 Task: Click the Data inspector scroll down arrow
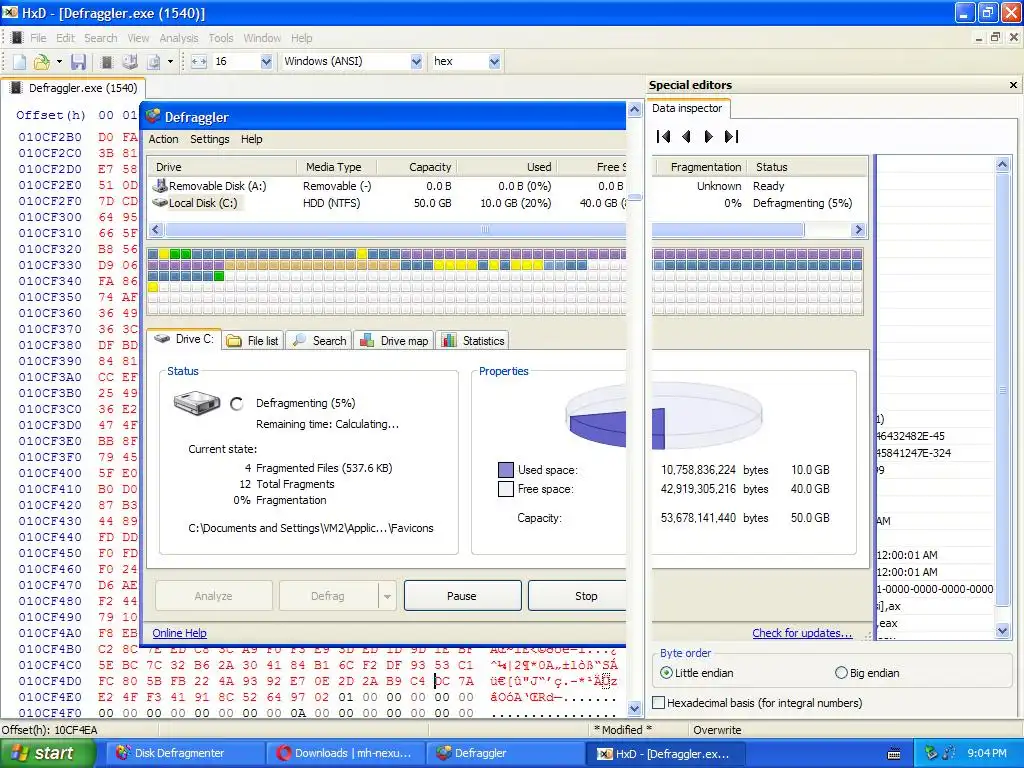pos(1002,631)
